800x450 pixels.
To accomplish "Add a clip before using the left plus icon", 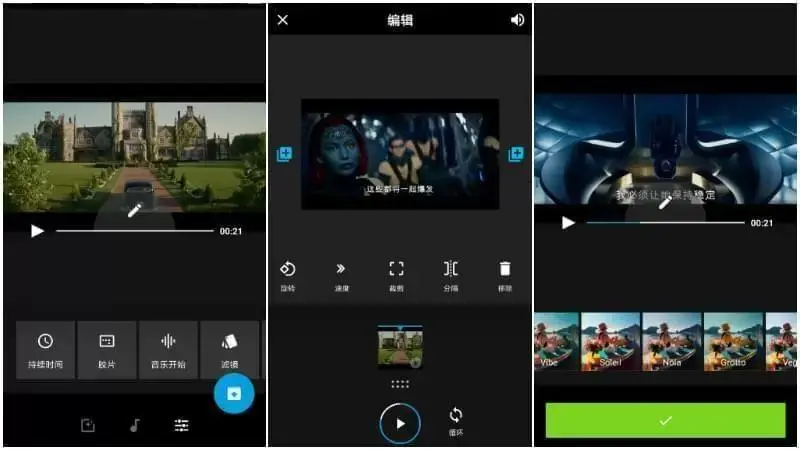I will click(x=284, y=154).
